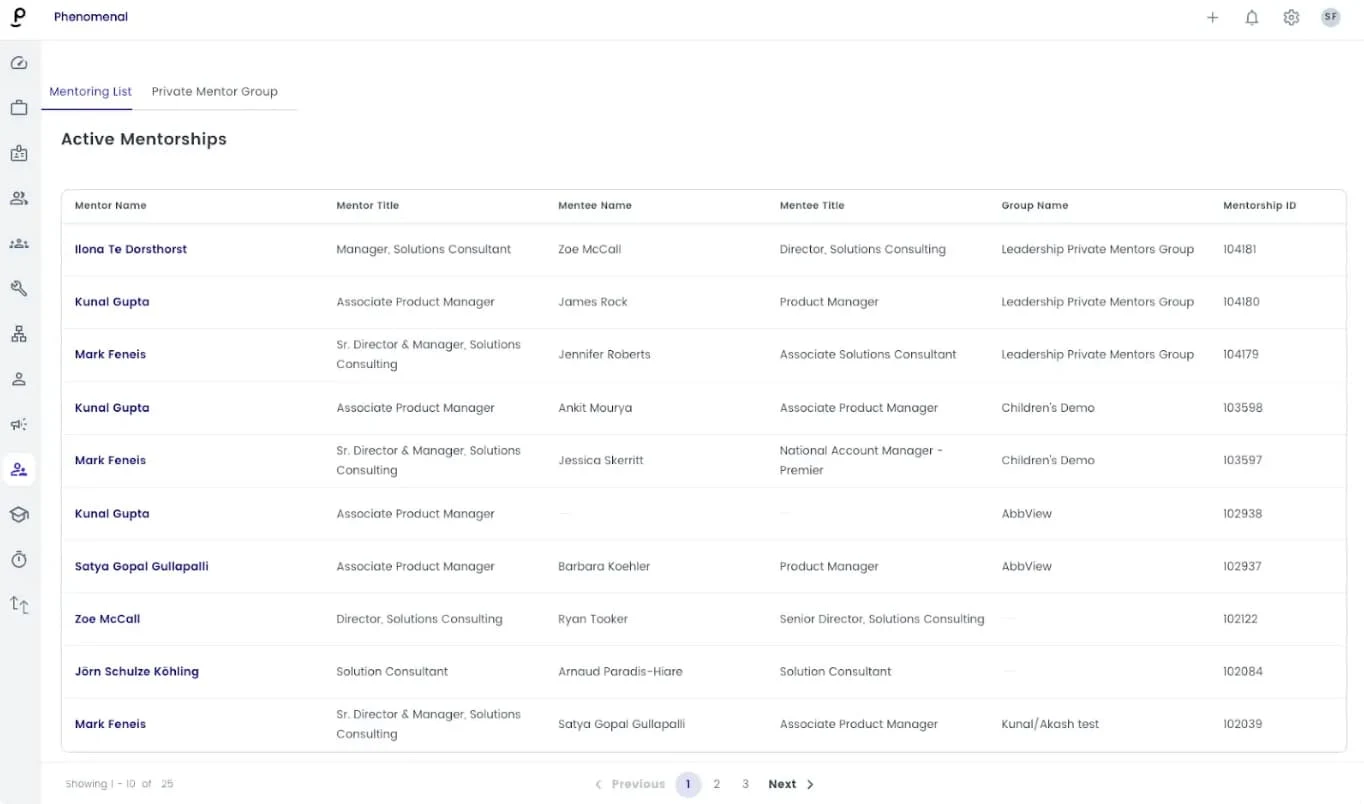Click mentee title National Account Manager - Premier
The image size is (1364, 804).
click(862, 460)
